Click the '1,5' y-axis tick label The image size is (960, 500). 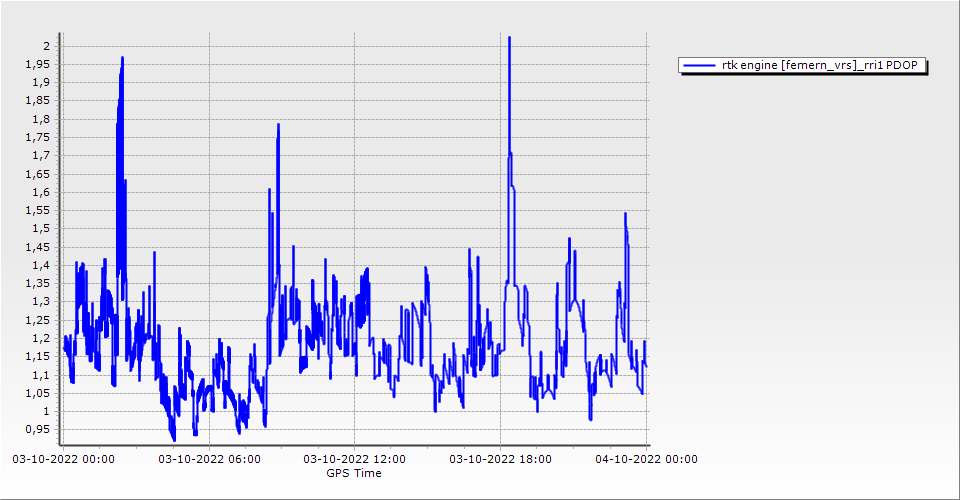(x=42, y=229)
